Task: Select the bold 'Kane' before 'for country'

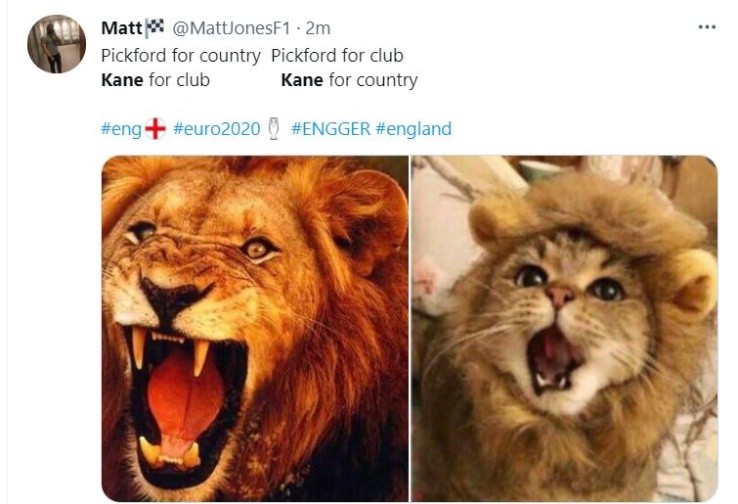Action: [x=302, y=80]
